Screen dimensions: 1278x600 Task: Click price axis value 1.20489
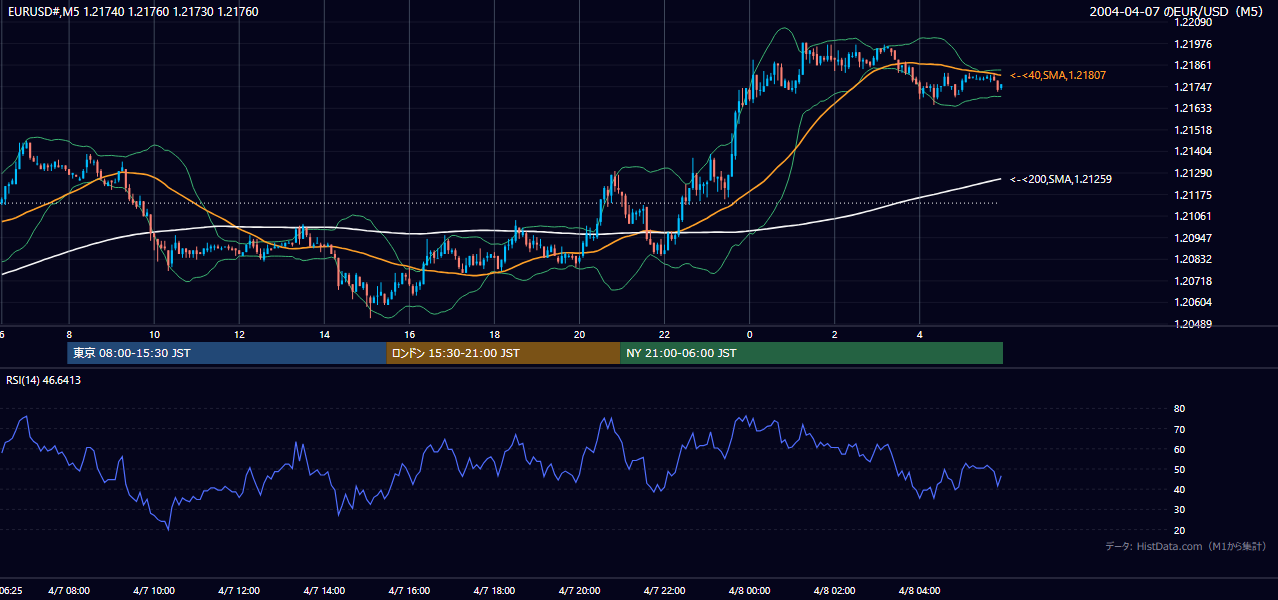tap(1192, 324)
